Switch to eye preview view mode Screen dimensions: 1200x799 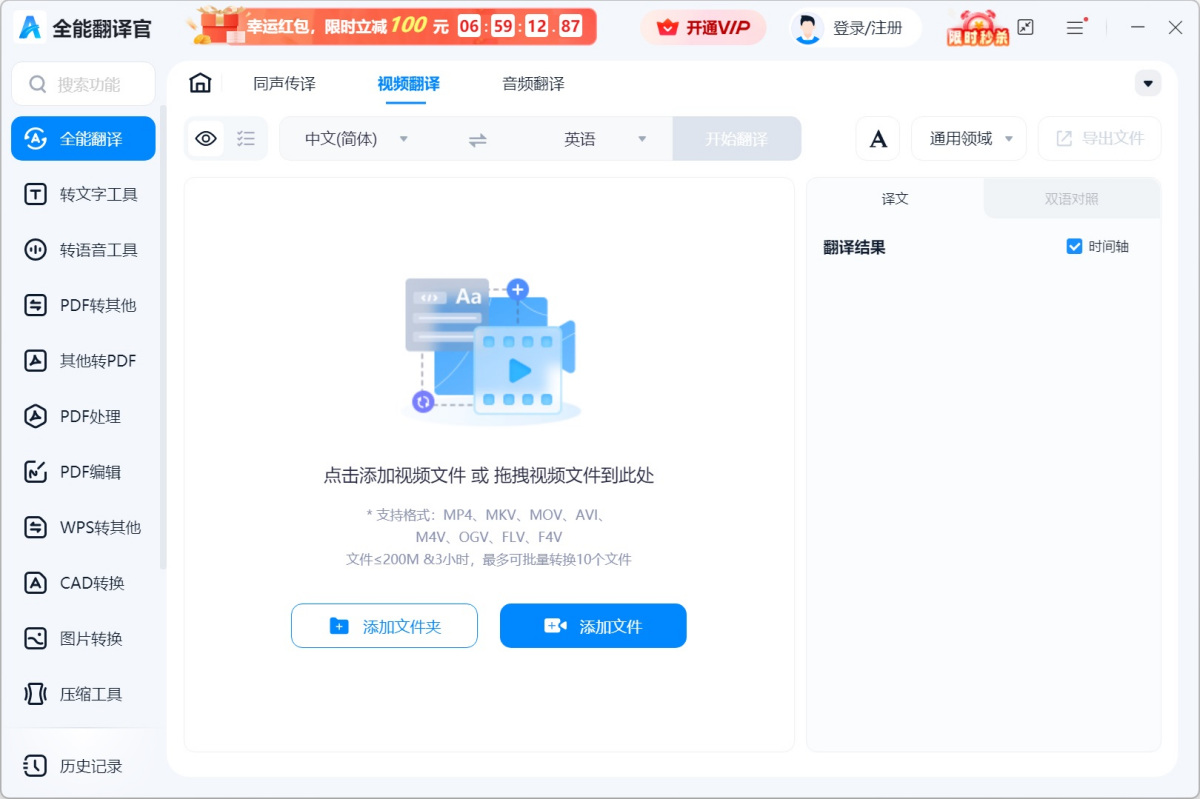(x=206, y=139)
